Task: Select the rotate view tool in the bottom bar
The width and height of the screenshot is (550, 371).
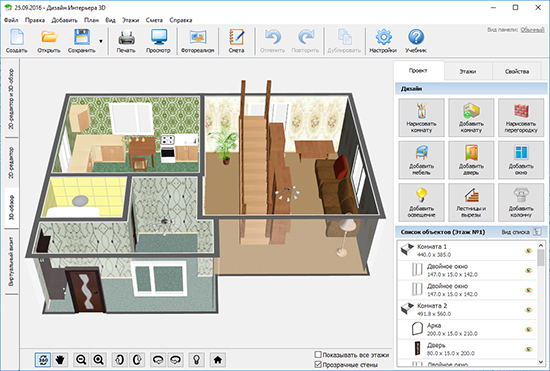Action: coord(43,359)
